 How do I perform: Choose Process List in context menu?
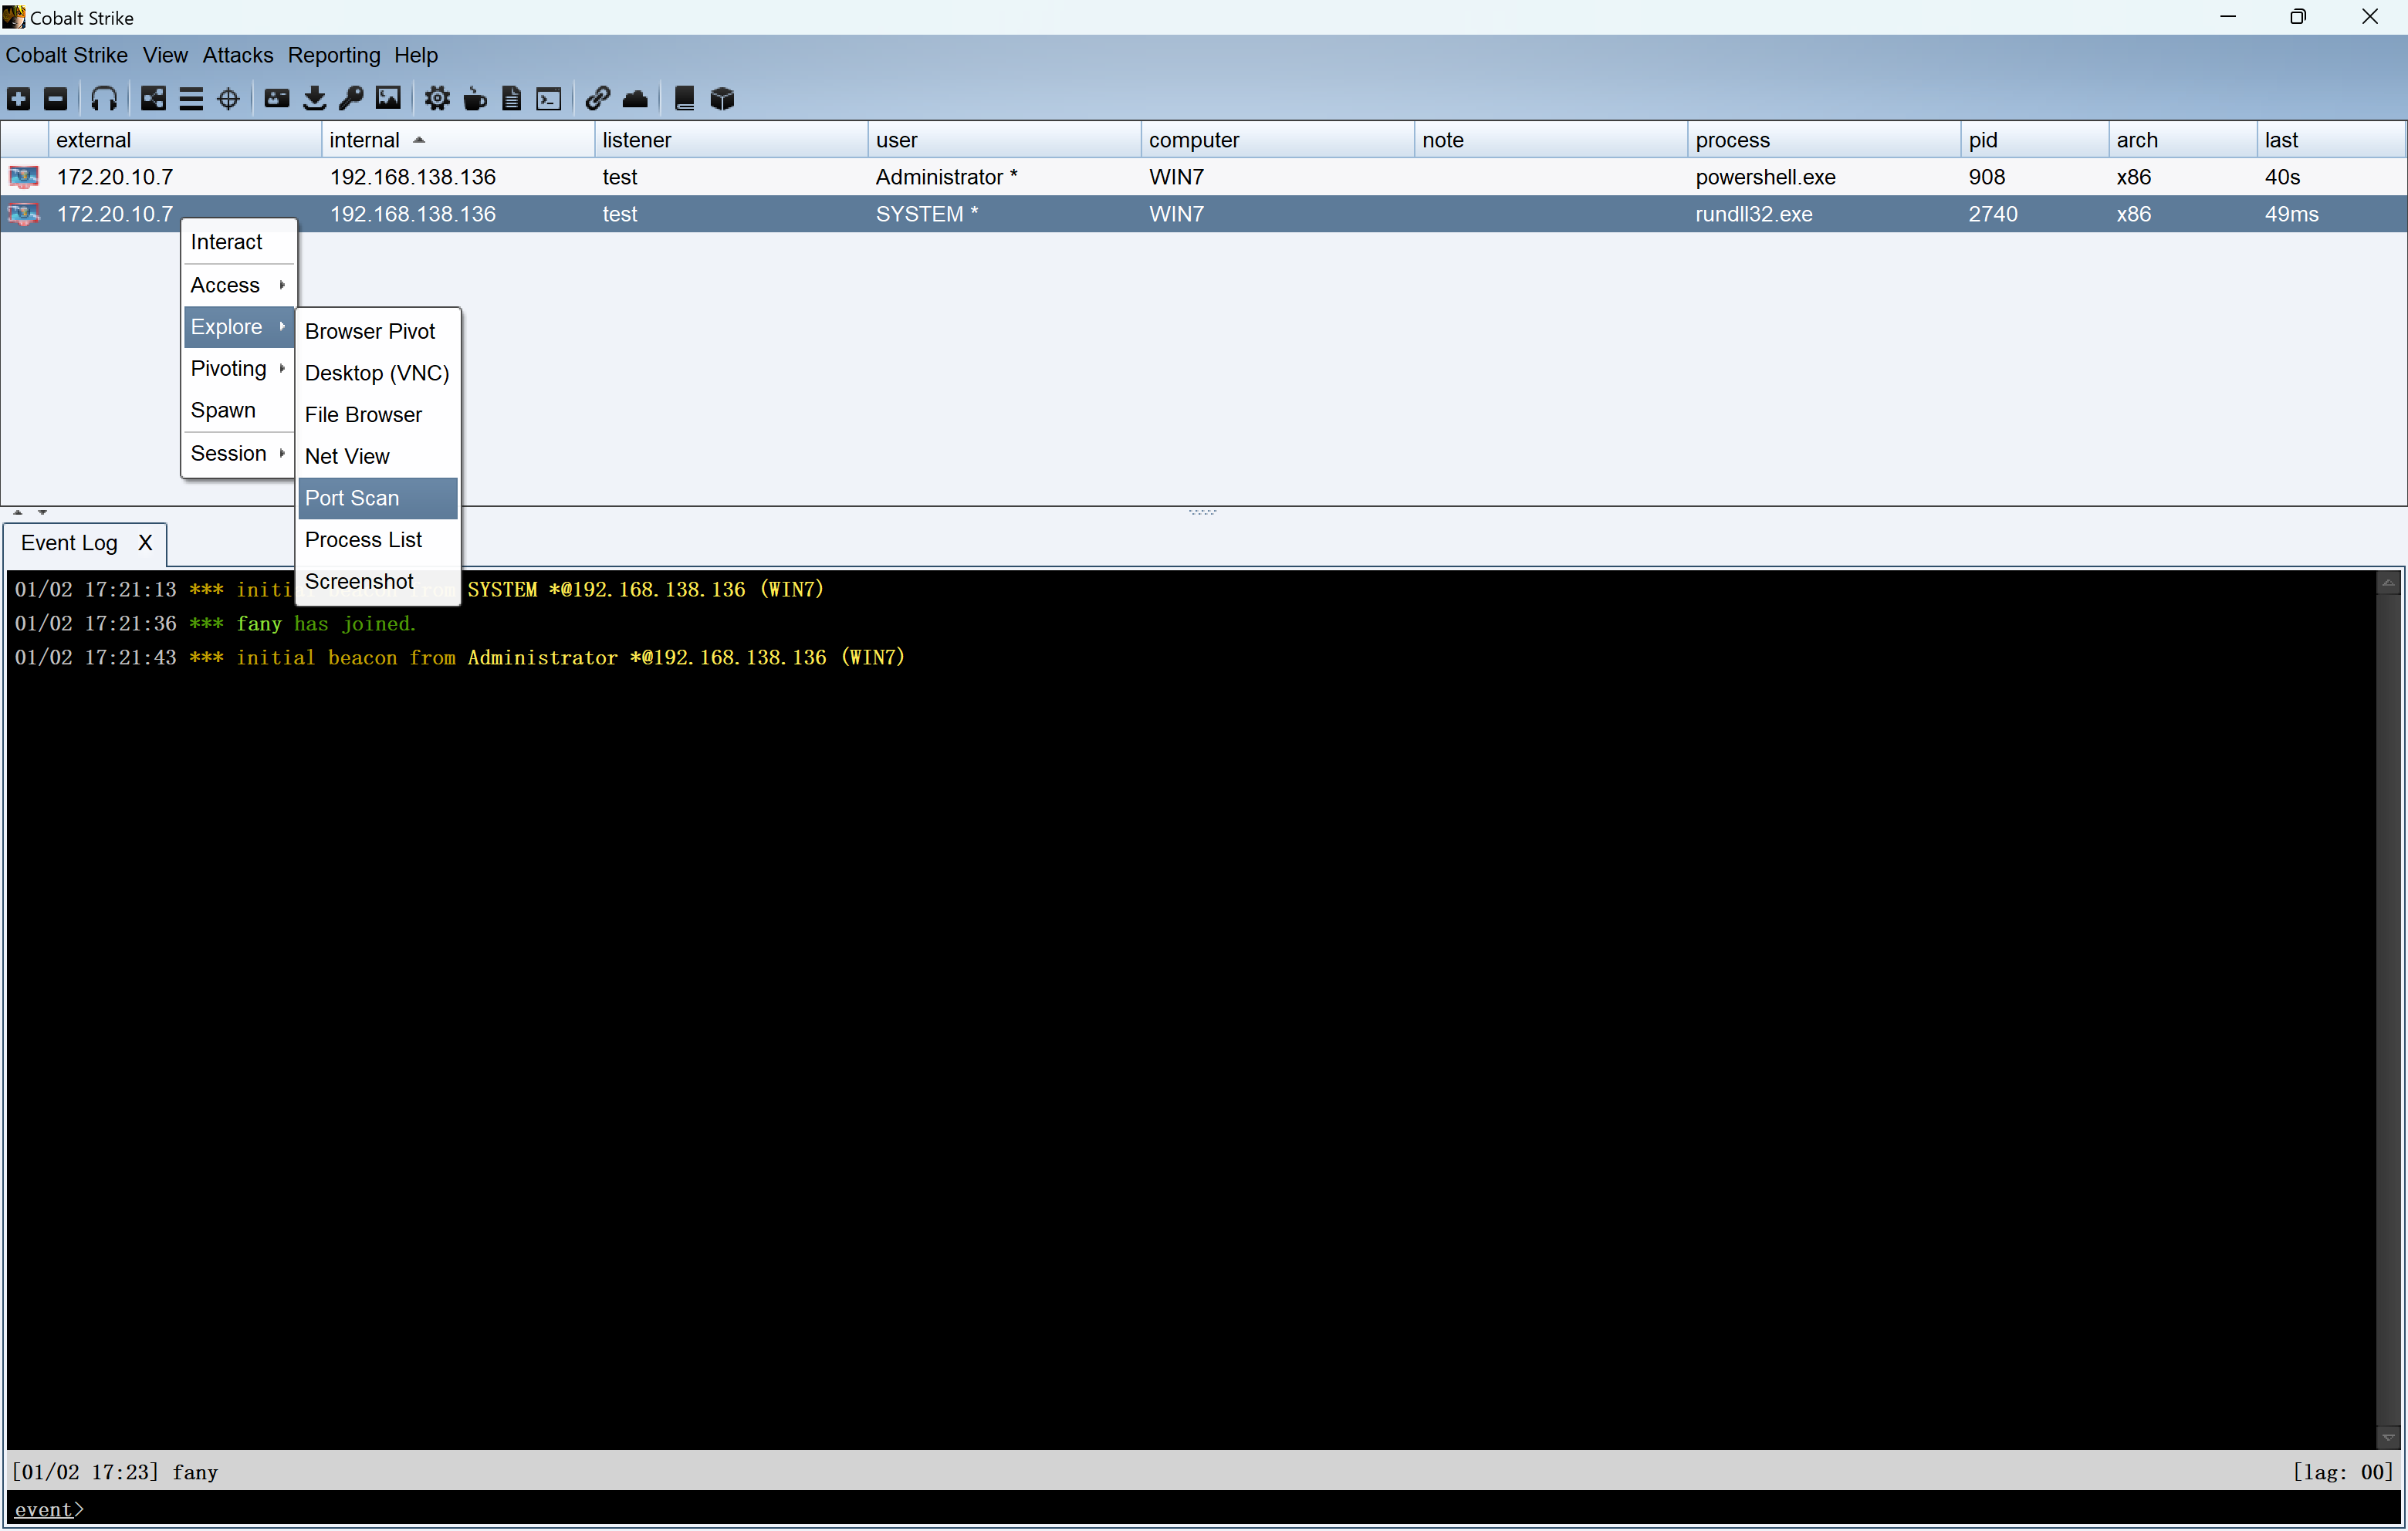(x=364, y=540)
